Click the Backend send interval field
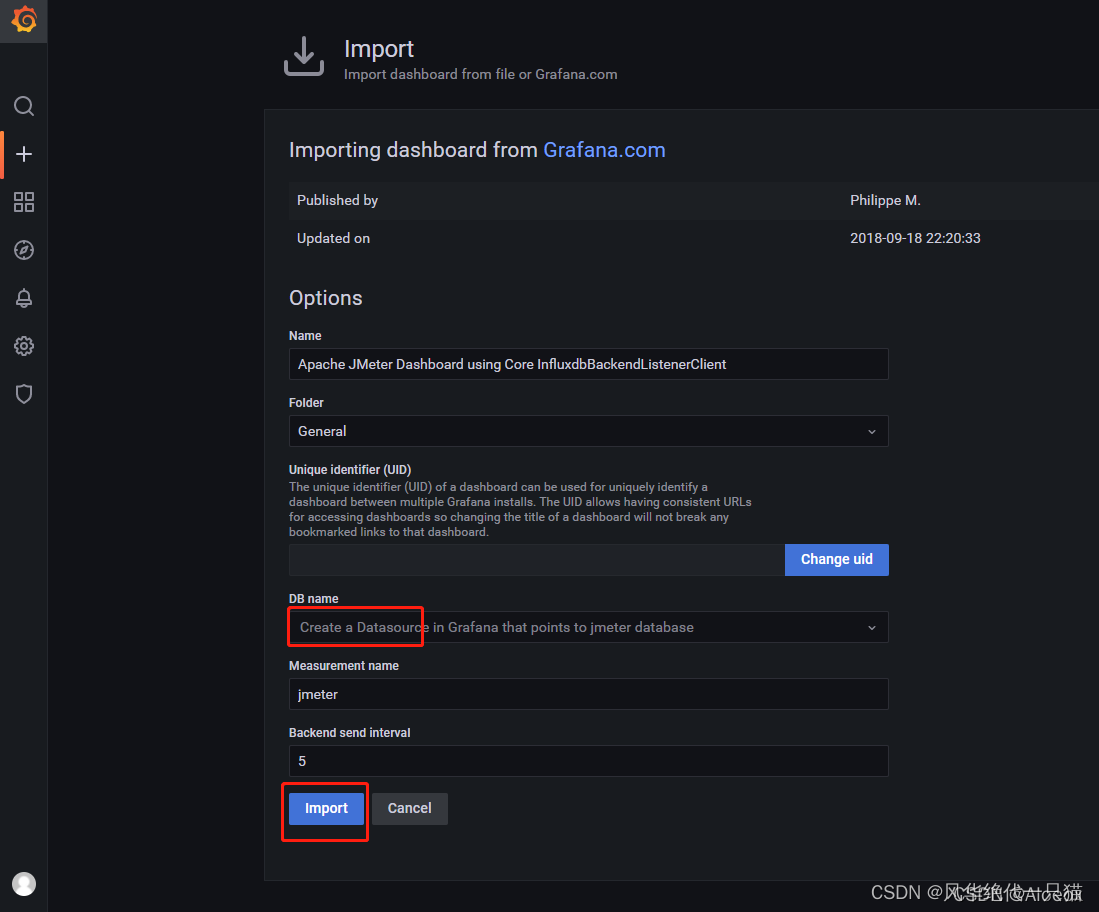Image resolution: width=1099 pixels, height=912 pixels. (x=588, y=761)
